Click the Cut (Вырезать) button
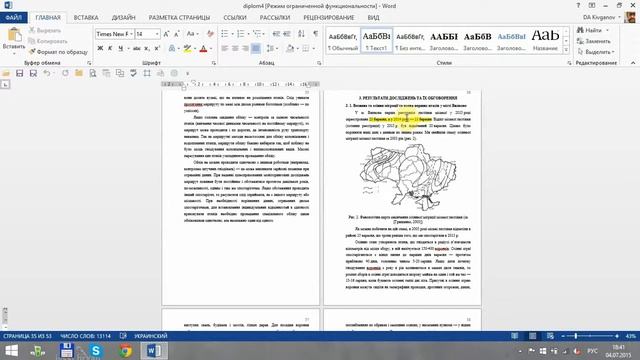This screenshot has width=640, height=360. click(x=45, y=31)
